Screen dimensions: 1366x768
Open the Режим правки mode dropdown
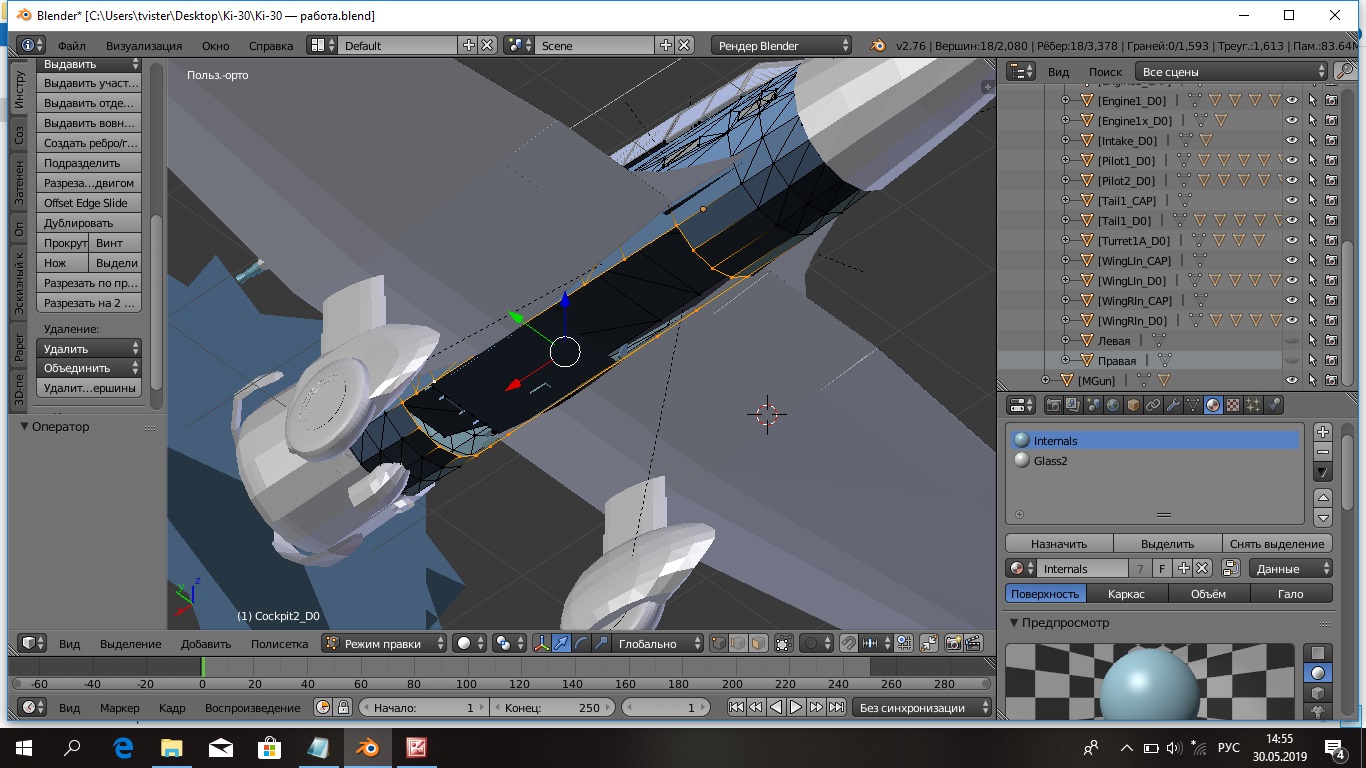(385, 644)
